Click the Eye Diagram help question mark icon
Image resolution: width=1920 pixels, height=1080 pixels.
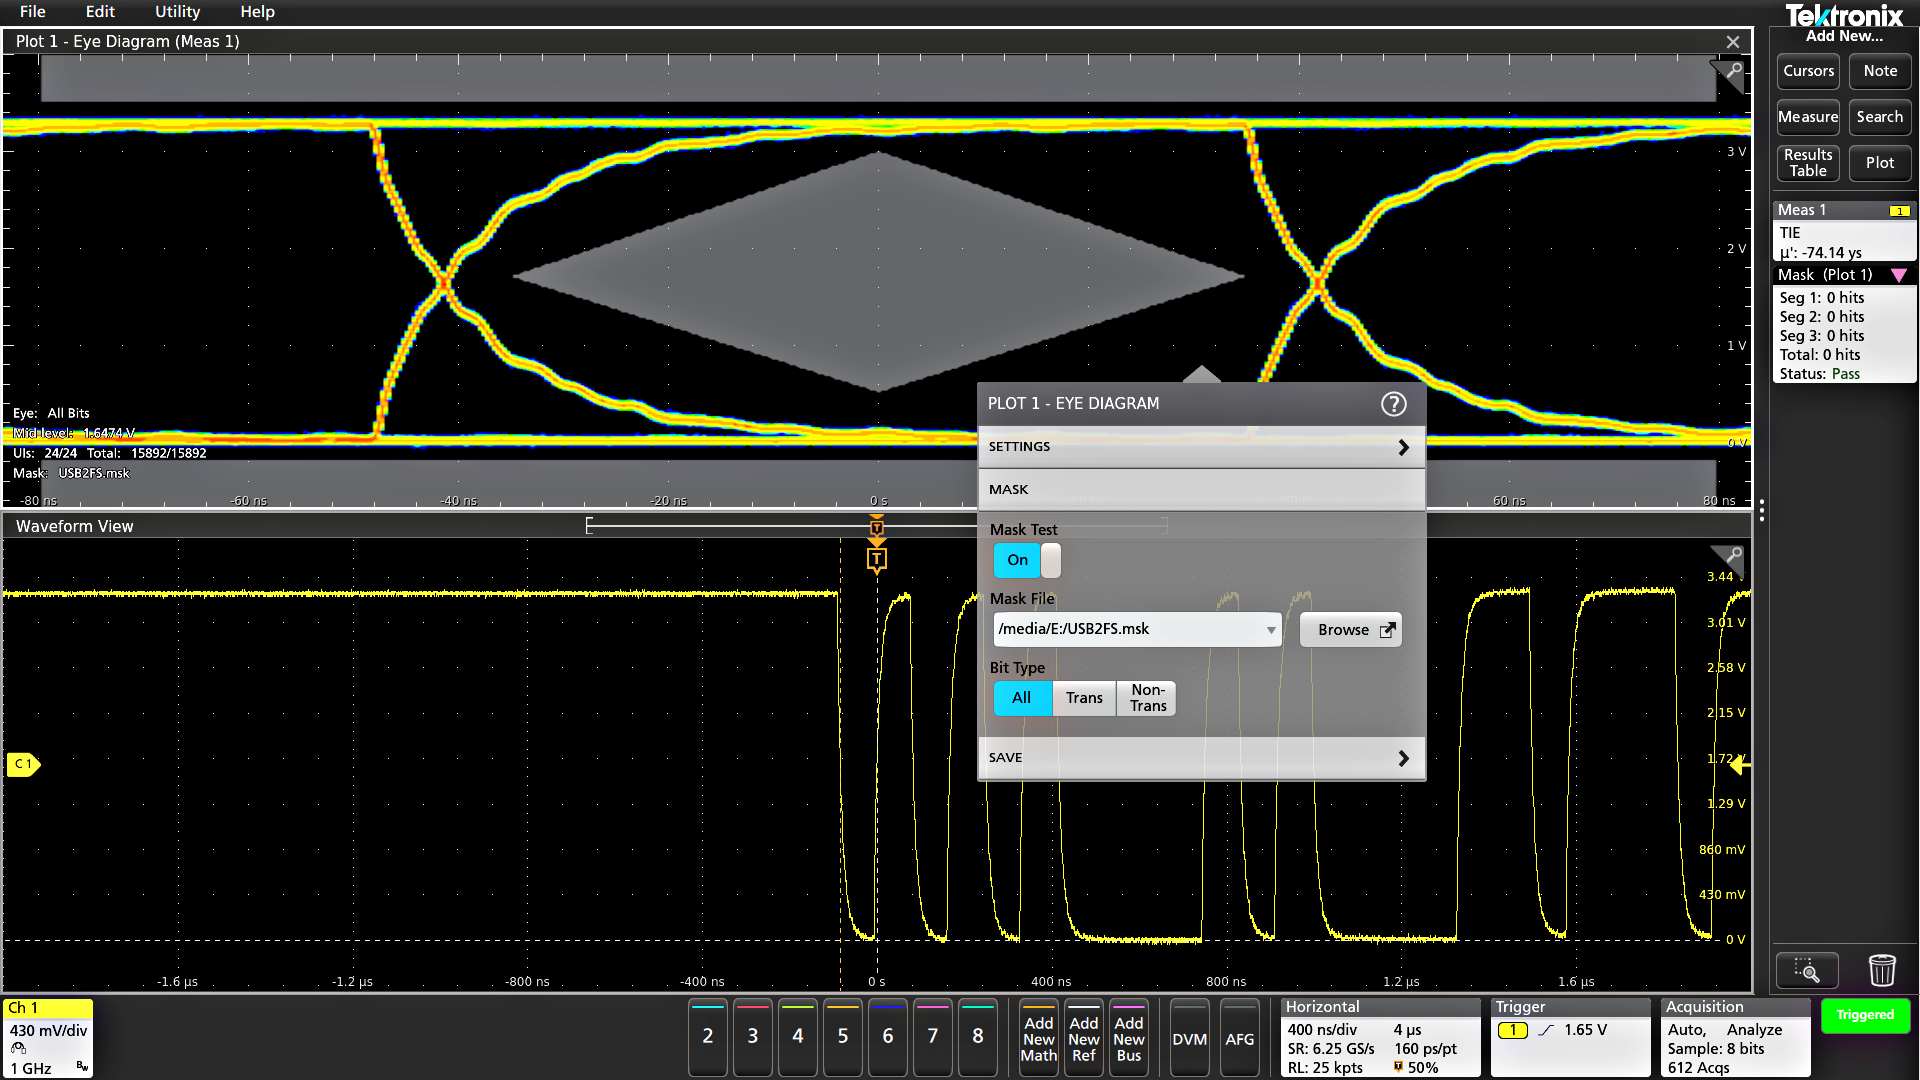click(x=1393, y=403)
